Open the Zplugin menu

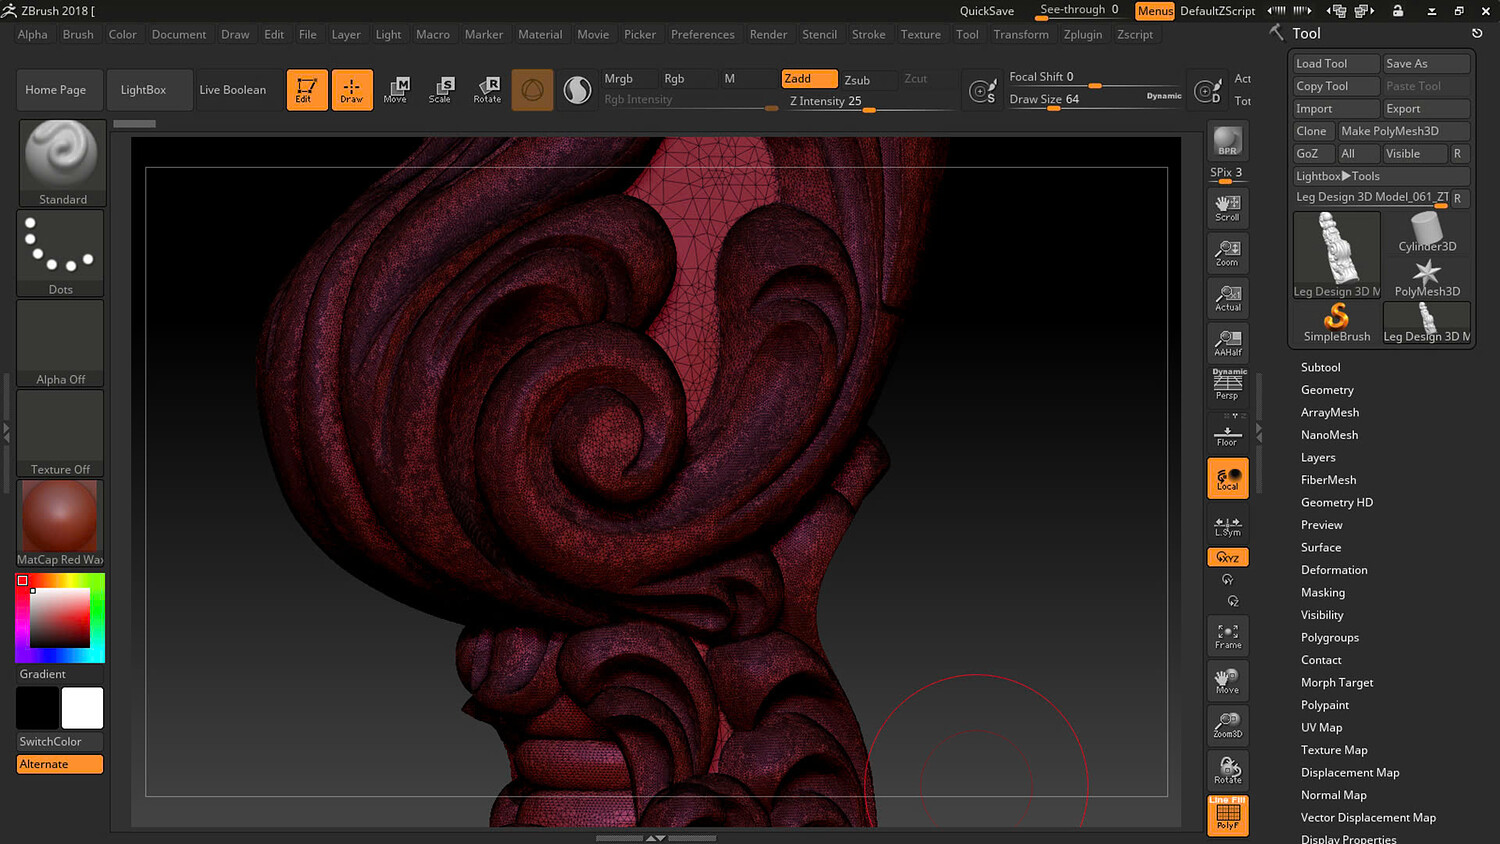(x=1082, y=34)
